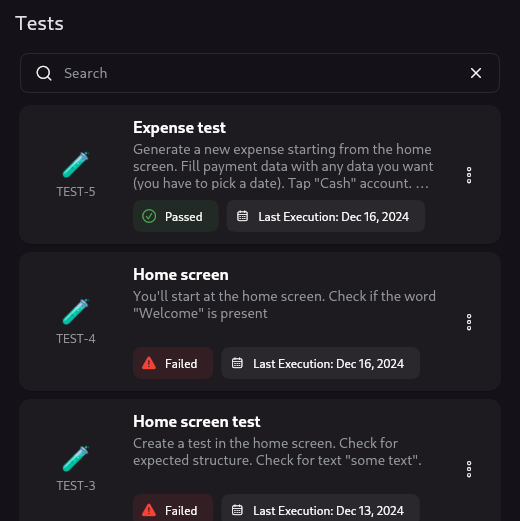
Task: Clear search with the X icon
Action: click(476, 73)
